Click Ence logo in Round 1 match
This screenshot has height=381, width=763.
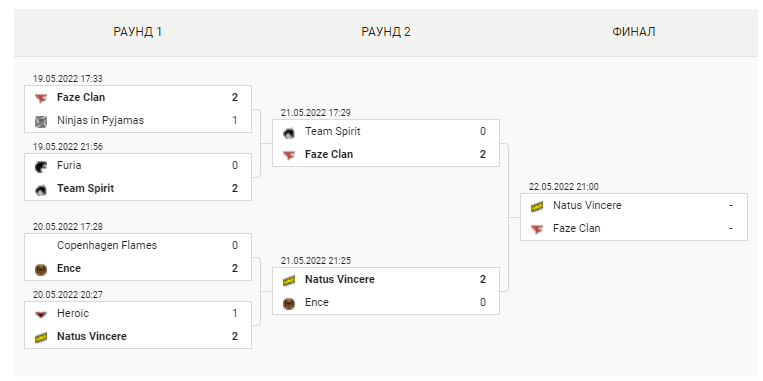coord(41,270)
